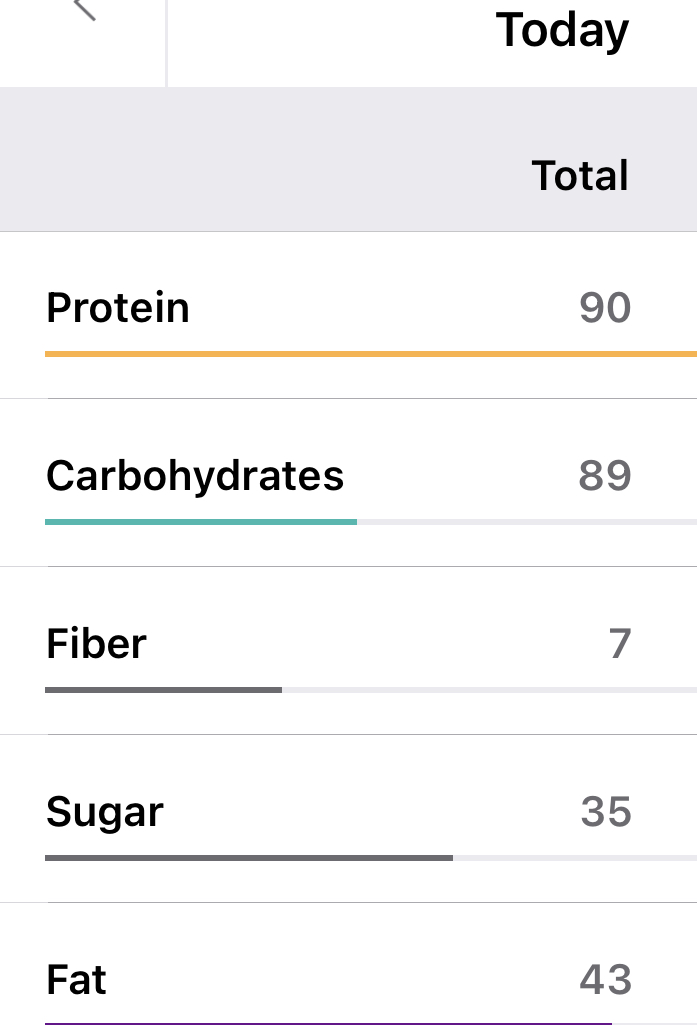Tap the purple Fat progress bar
Image resolution: width=697 pixels, height=1025 pixels.
[x=328, y=1023]
